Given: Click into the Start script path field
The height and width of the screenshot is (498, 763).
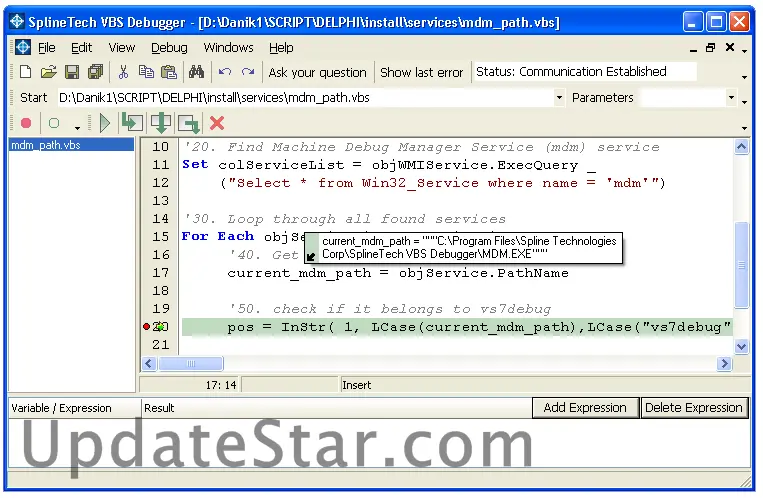Looking at the screenshot, I should (306, 98).
